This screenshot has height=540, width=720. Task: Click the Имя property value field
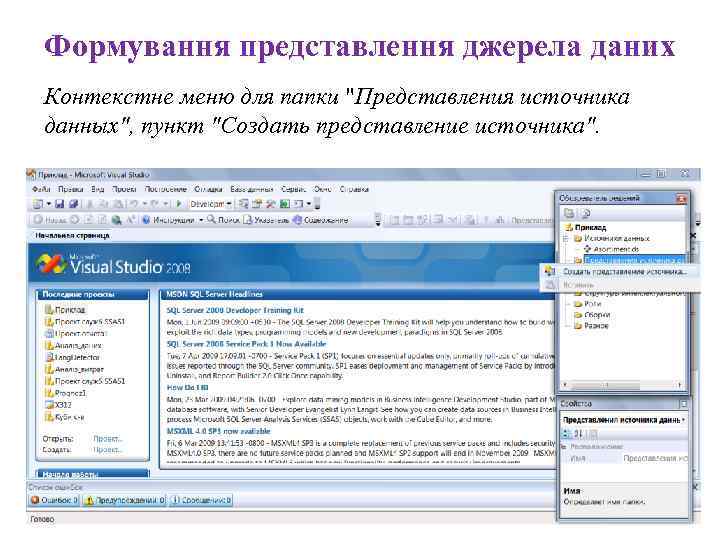(x=654, y=458)
